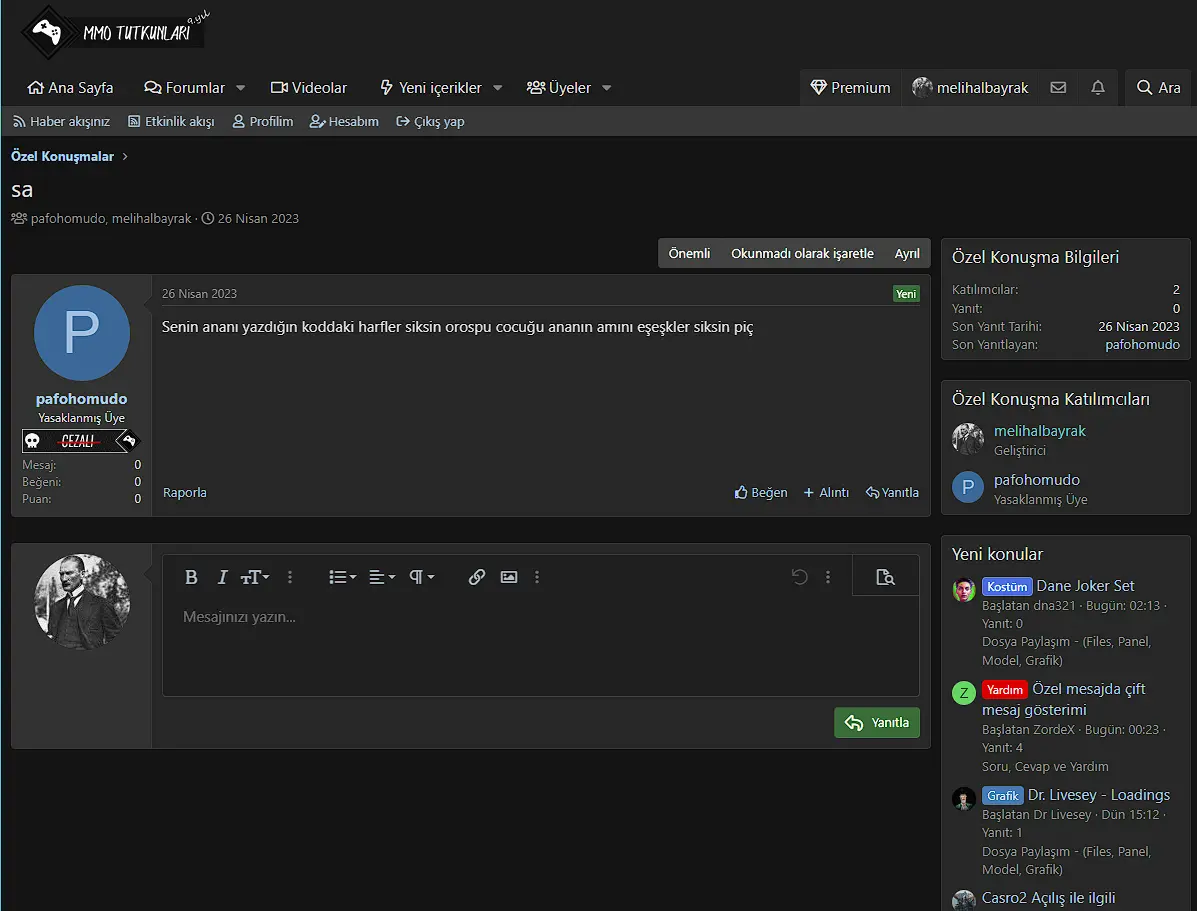This screenshot has height=911, width=1197.
Task: Toggle the editor preview icon
Action: 885,577
